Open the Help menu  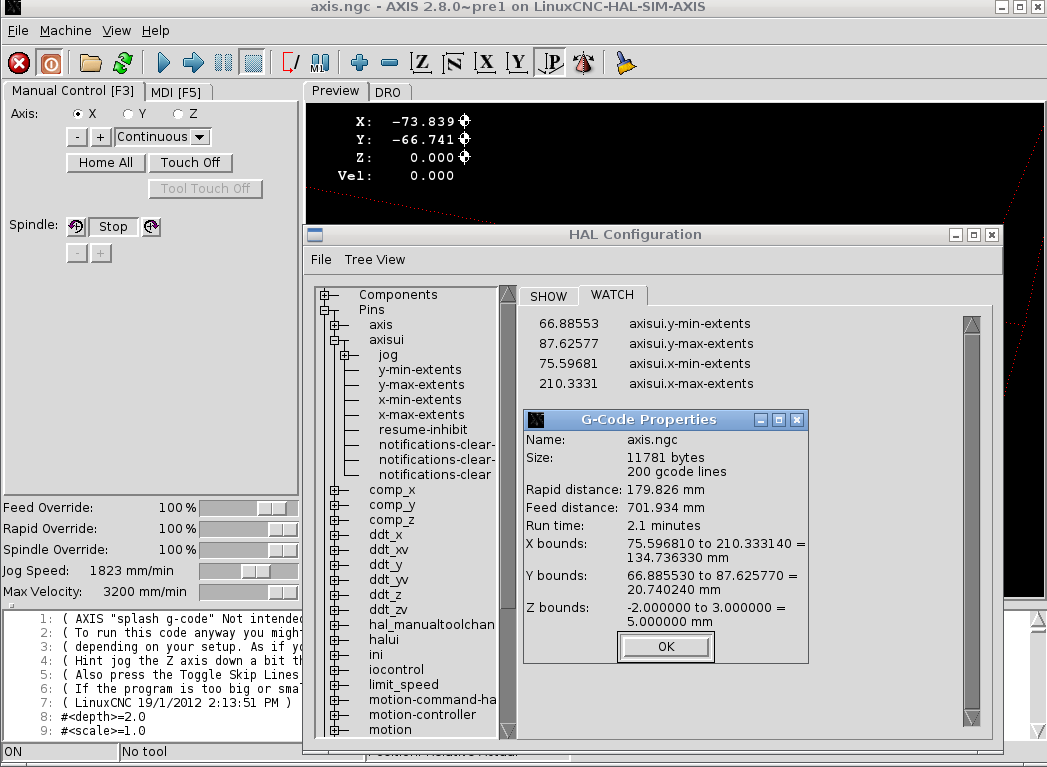pos(156,31)
